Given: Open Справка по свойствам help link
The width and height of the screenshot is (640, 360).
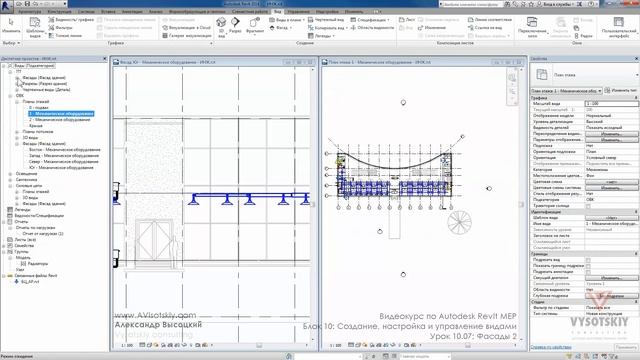Looking at the screenshot, I should click(x=551, y=347).
